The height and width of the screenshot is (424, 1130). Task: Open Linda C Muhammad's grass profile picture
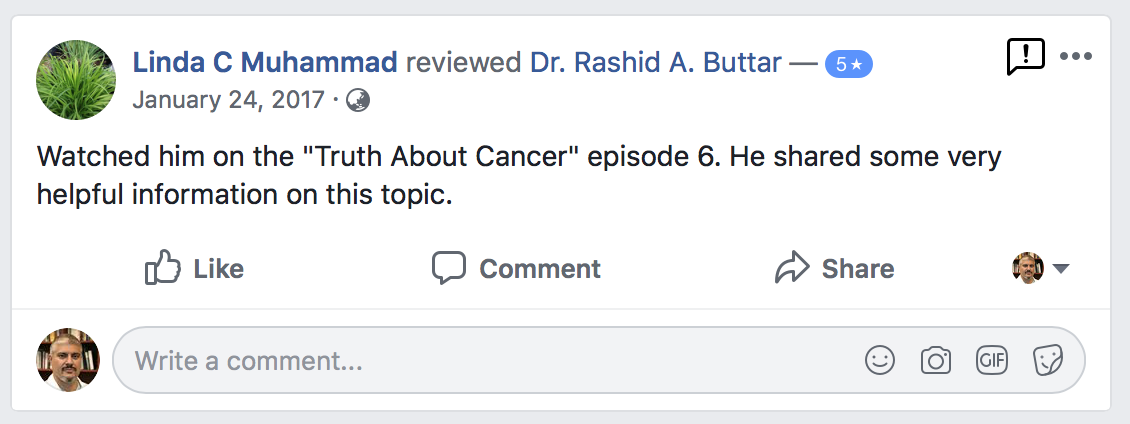(x=76, y=80)
